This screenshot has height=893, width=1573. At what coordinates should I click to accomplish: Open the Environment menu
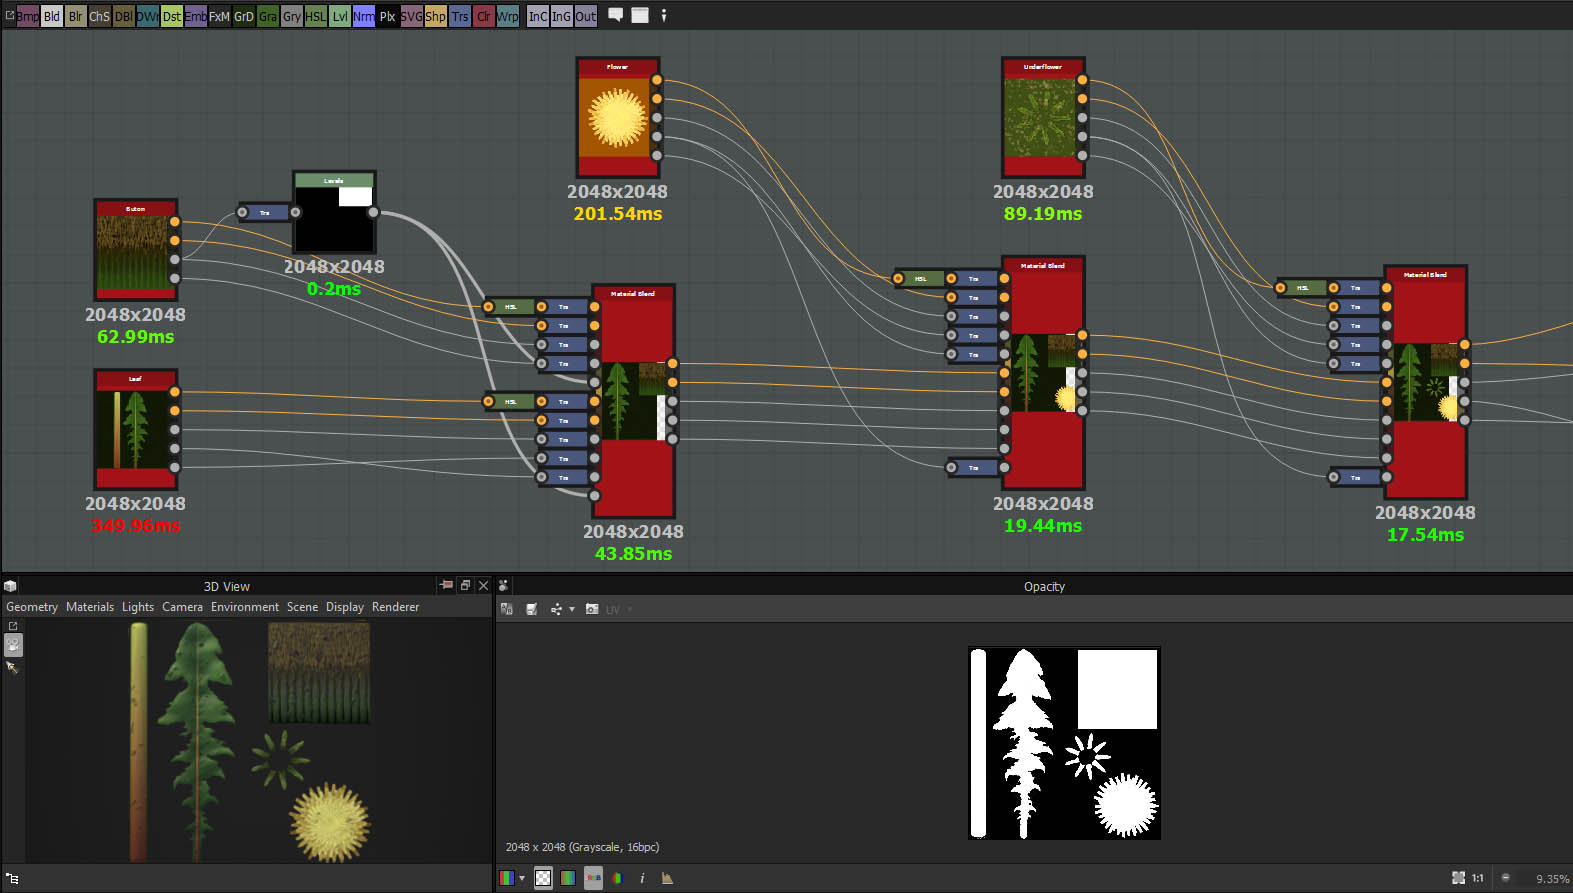(x=245, y=607)
